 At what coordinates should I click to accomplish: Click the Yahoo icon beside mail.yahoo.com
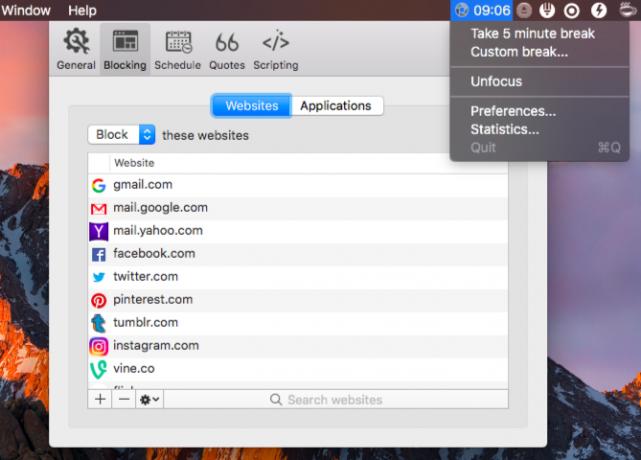click(x=99, y=231)
